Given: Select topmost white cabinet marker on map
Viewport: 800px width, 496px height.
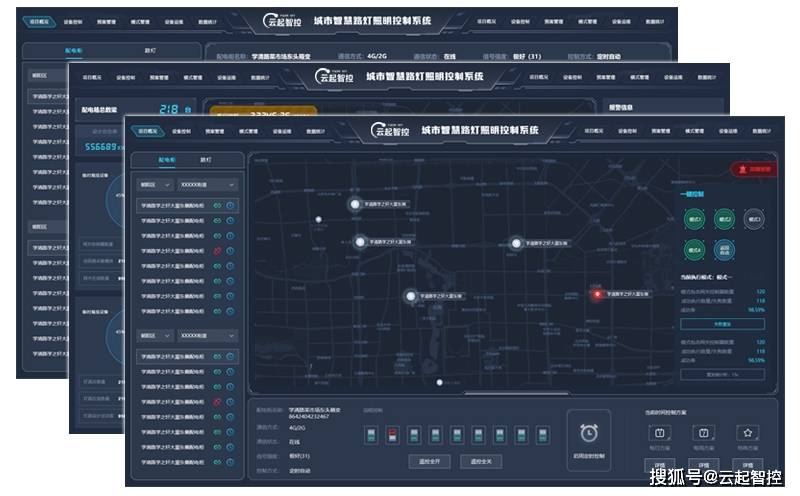Looking at the screenshot, I should [x=355, y=204].
